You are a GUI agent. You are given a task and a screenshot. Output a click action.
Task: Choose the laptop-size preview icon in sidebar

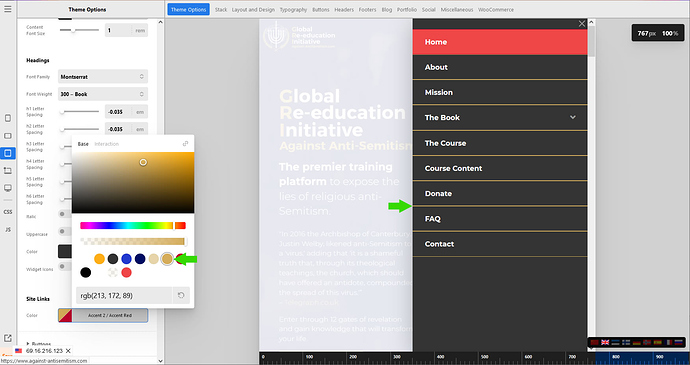(8, 170)
